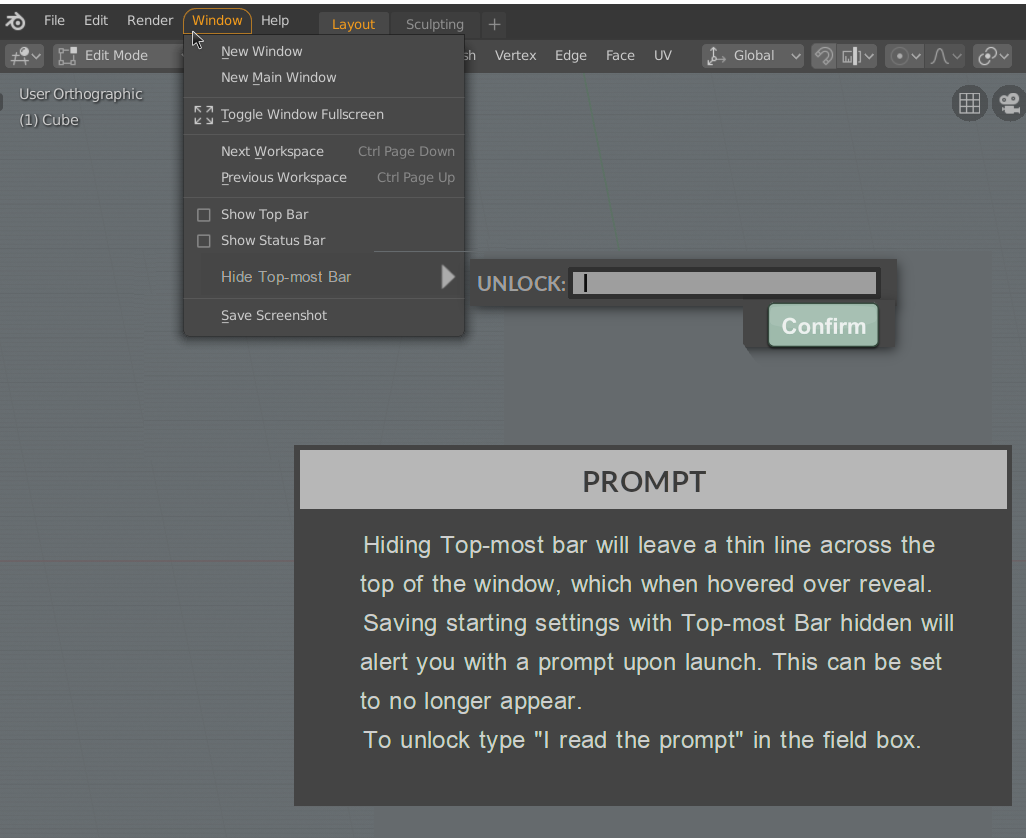
Task: Select Toggle Window Fullscreen
Action: pyautogui.click(x=325, y=114)
